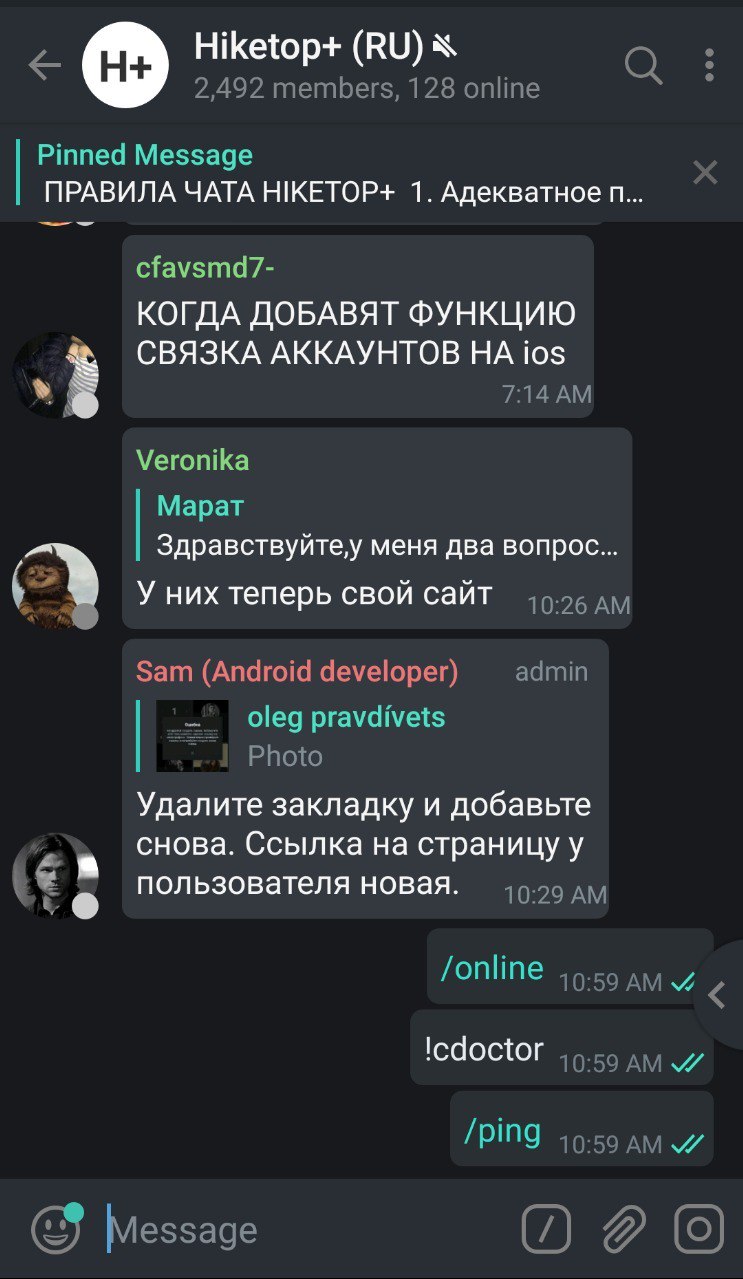This screenshot has width=743, height=1279.
Task: Tap the /online command link
Action: pyautogui.click(x=492, y=967)
